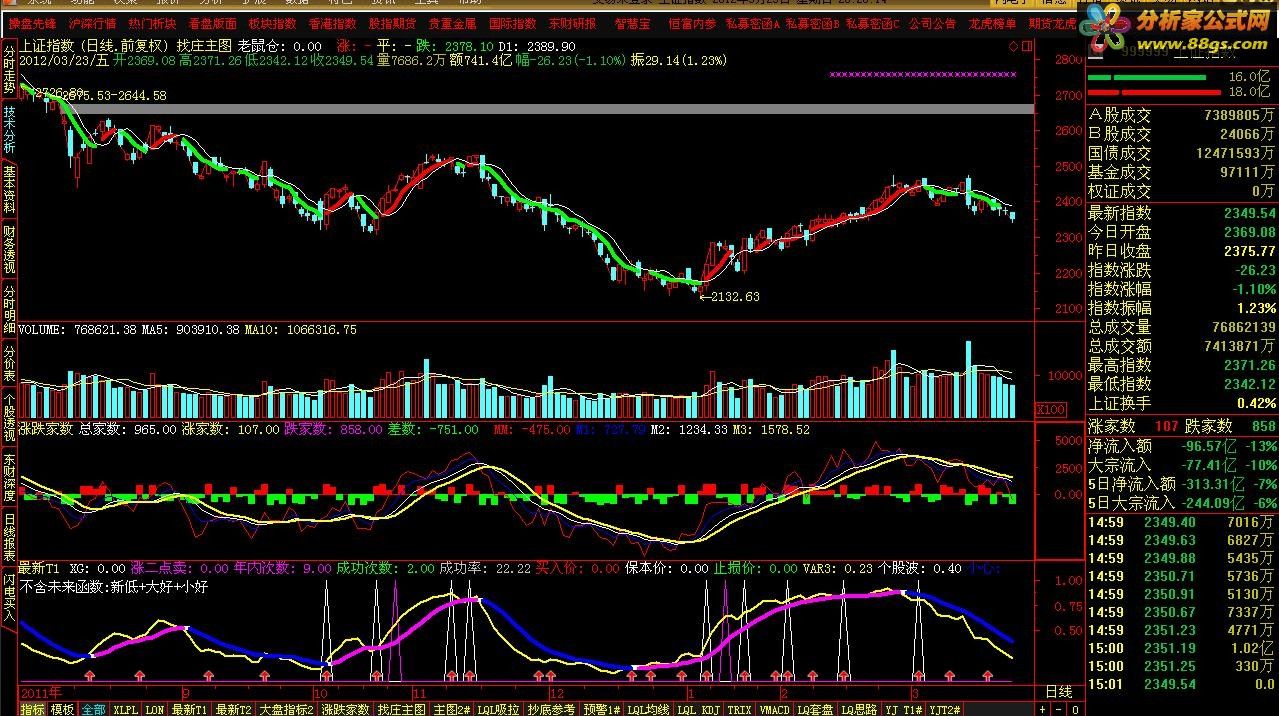
Task: Select 热门板块 in top toolbar
Action: (152, 23)
